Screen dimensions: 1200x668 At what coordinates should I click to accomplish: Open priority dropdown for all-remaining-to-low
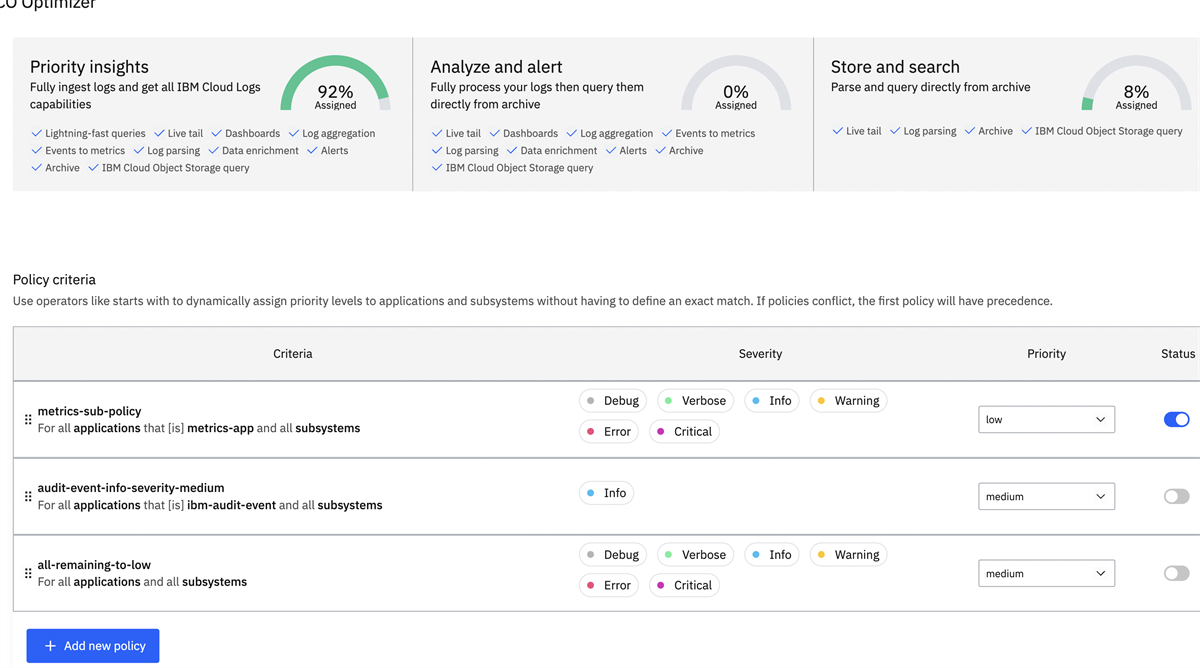tap(1046, 574)
